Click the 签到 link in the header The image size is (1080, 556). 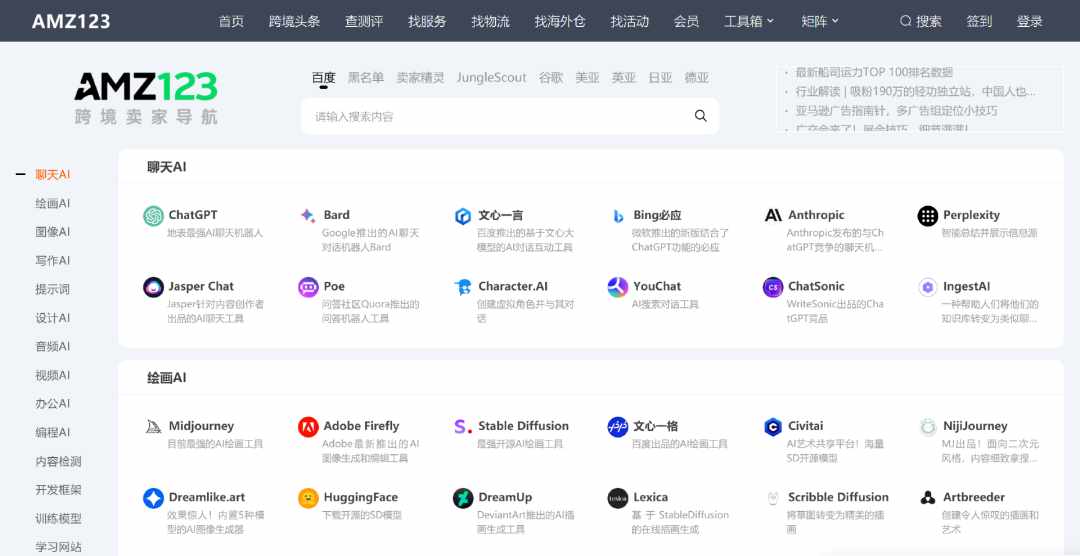pos(979,21)
